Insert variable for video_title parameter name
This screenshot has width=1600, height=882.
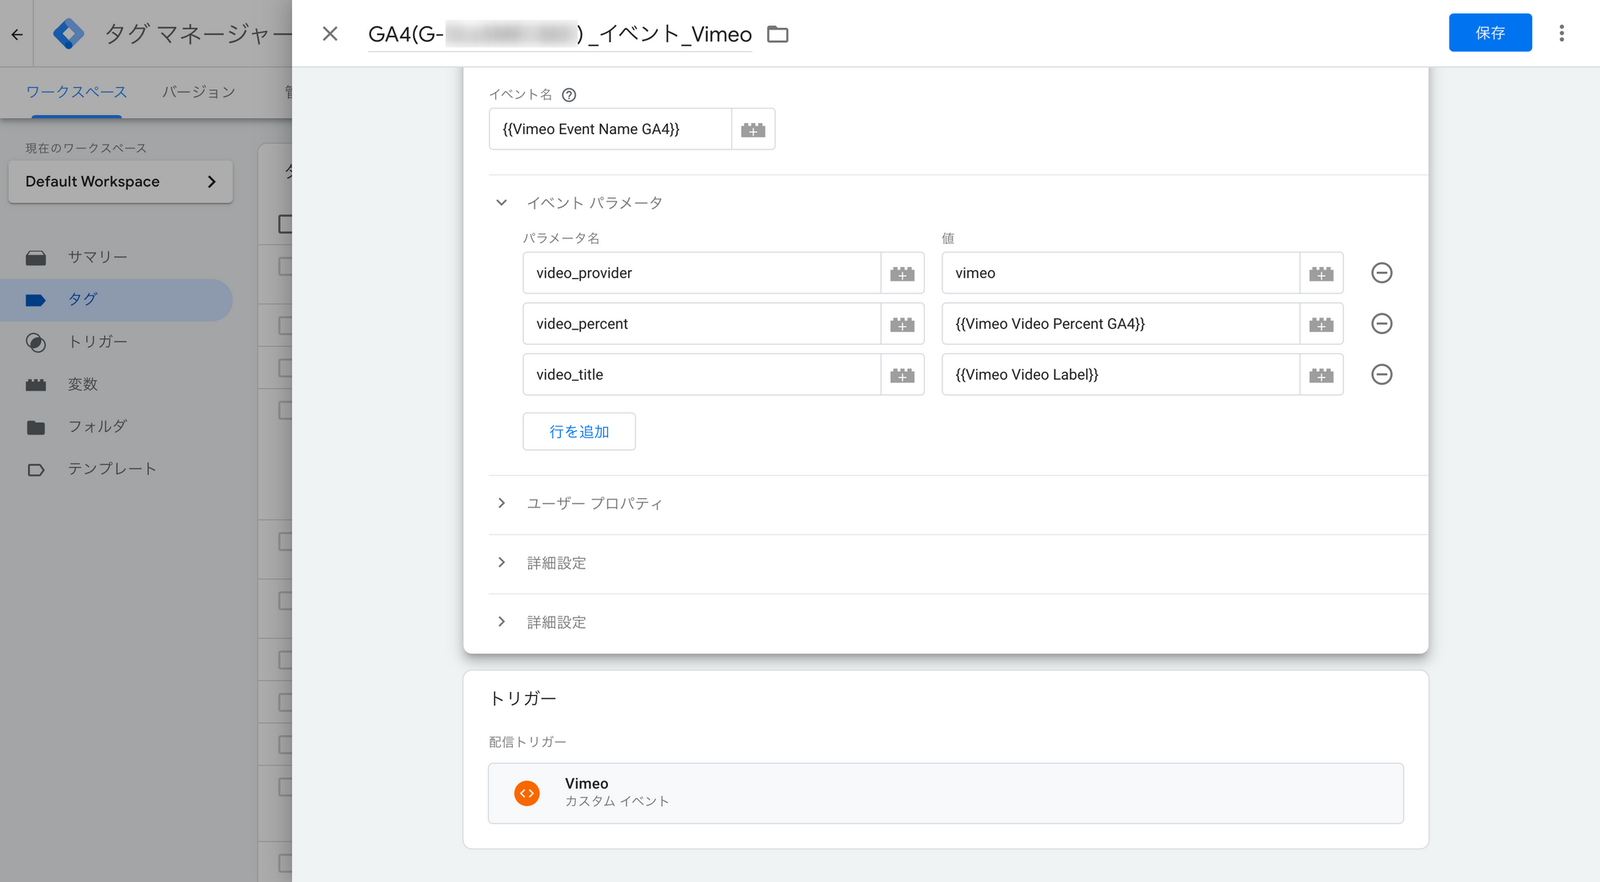[x=902, y=375]
